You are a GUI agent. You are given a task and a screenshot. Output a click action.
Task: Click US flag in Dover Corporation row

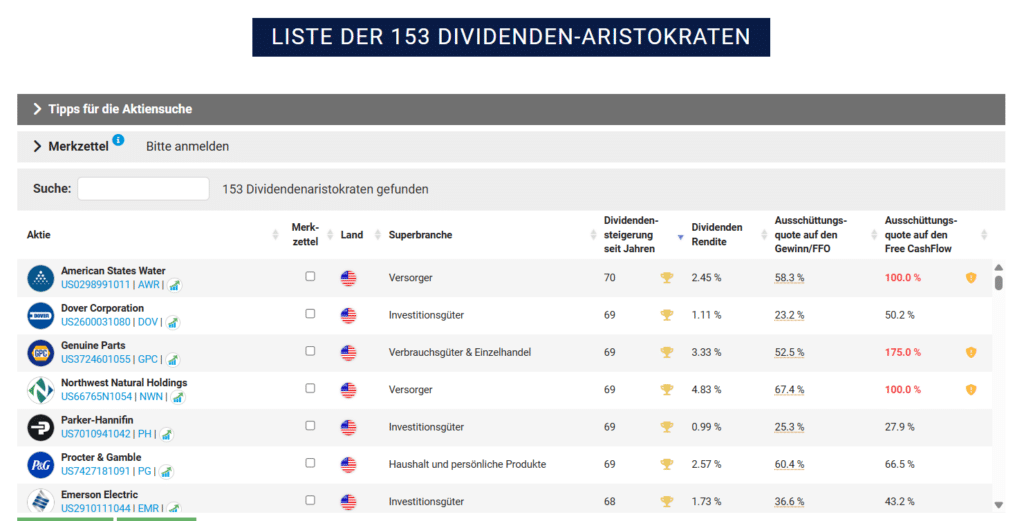click(349, 315)
